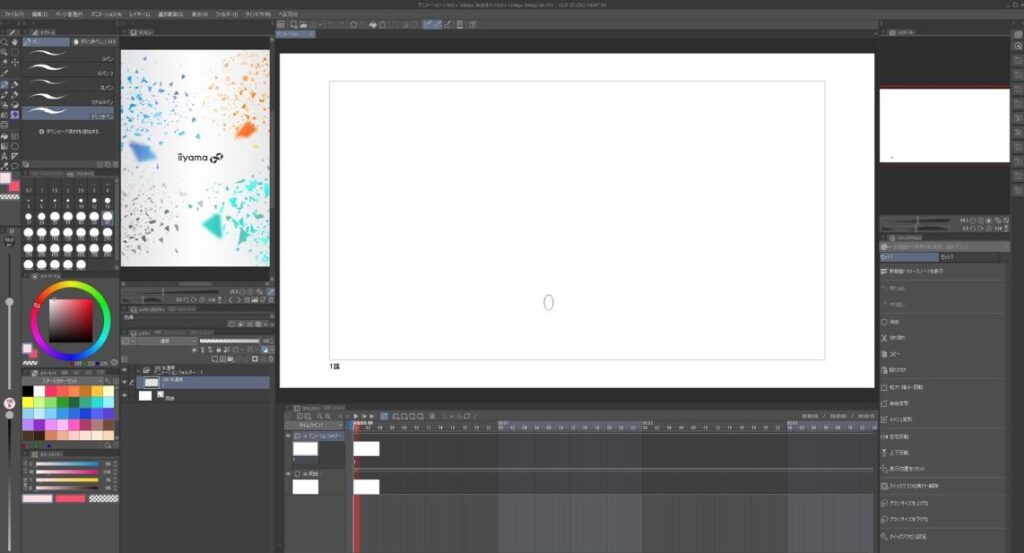The width and height of the screenshot is (1024, 553).
Task: Open the Filter menu in the menu bar
Action: [x=224, y=15]
